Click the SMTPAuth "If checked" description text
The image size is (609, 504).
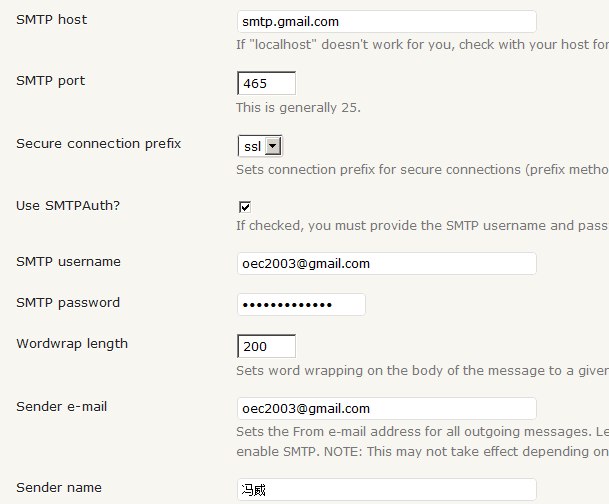421,226
